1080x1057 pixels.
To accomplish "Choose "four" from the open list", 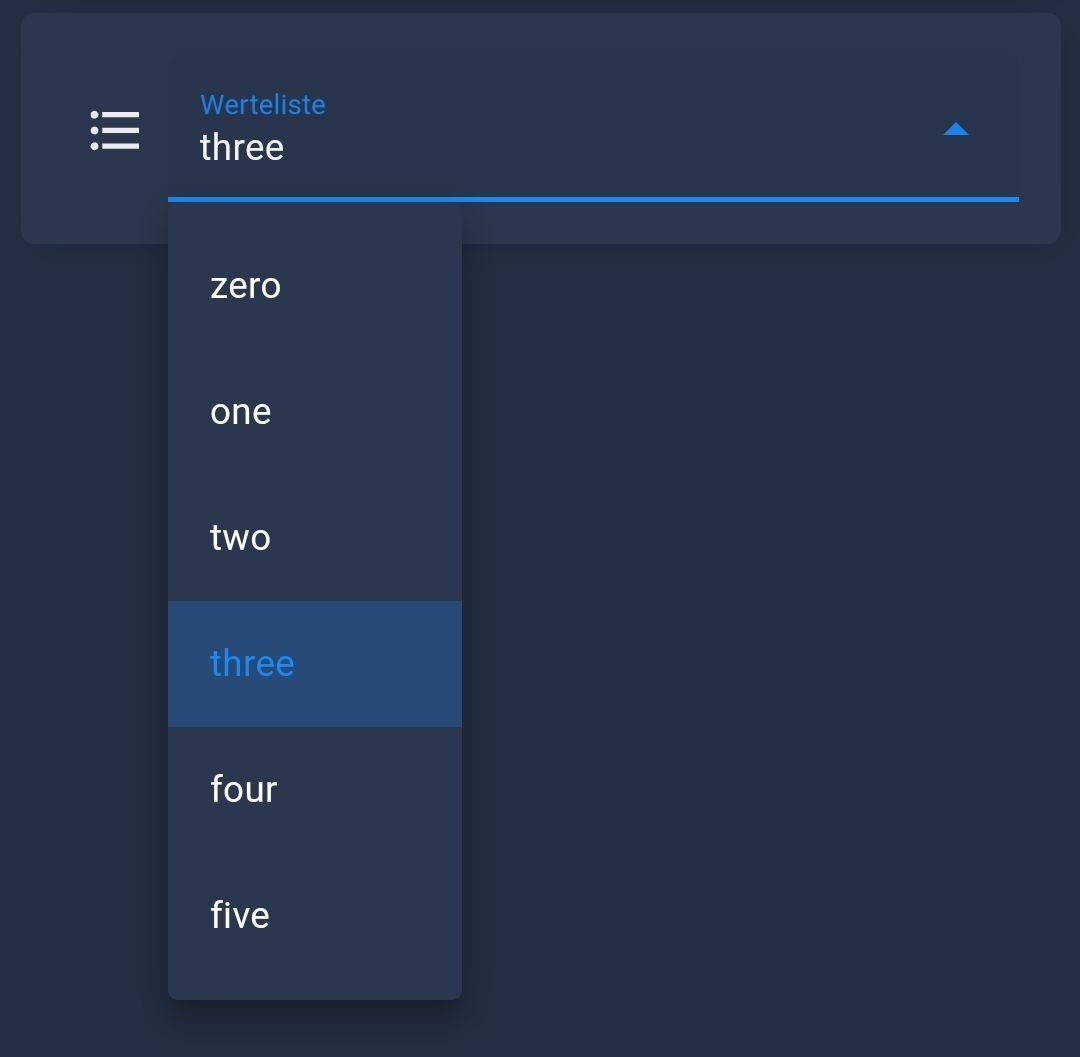I will coord(244,790).
